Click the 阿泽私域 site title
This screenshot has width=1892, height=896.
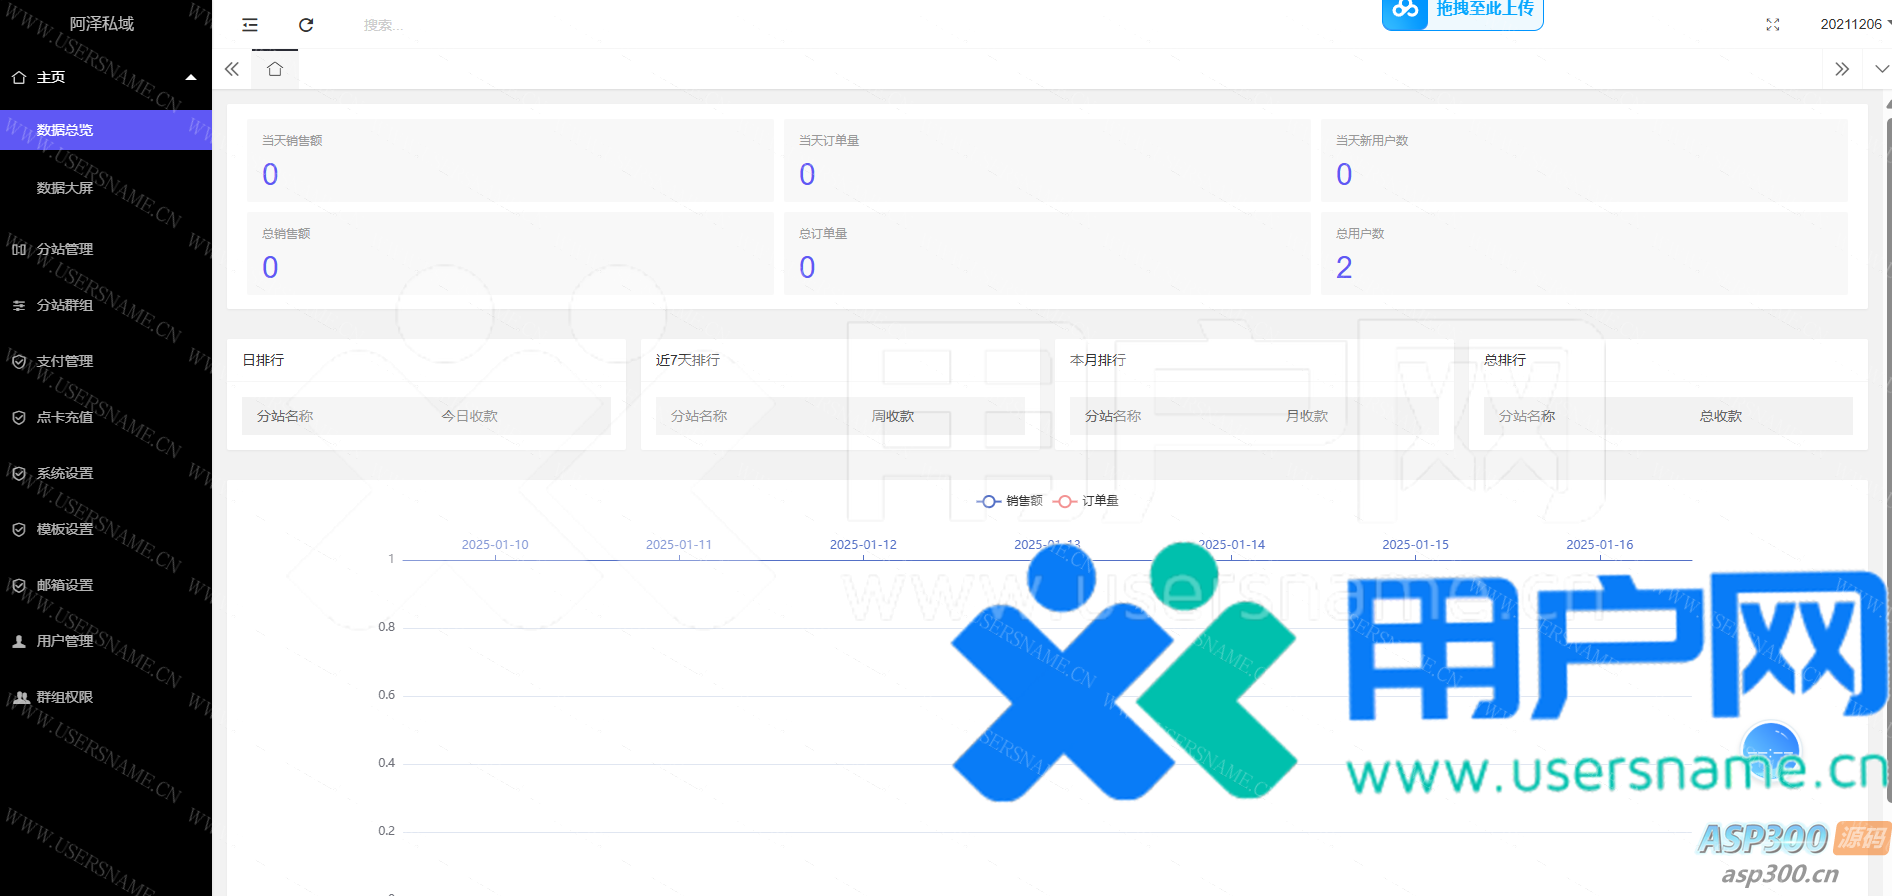tap(102, 24)
